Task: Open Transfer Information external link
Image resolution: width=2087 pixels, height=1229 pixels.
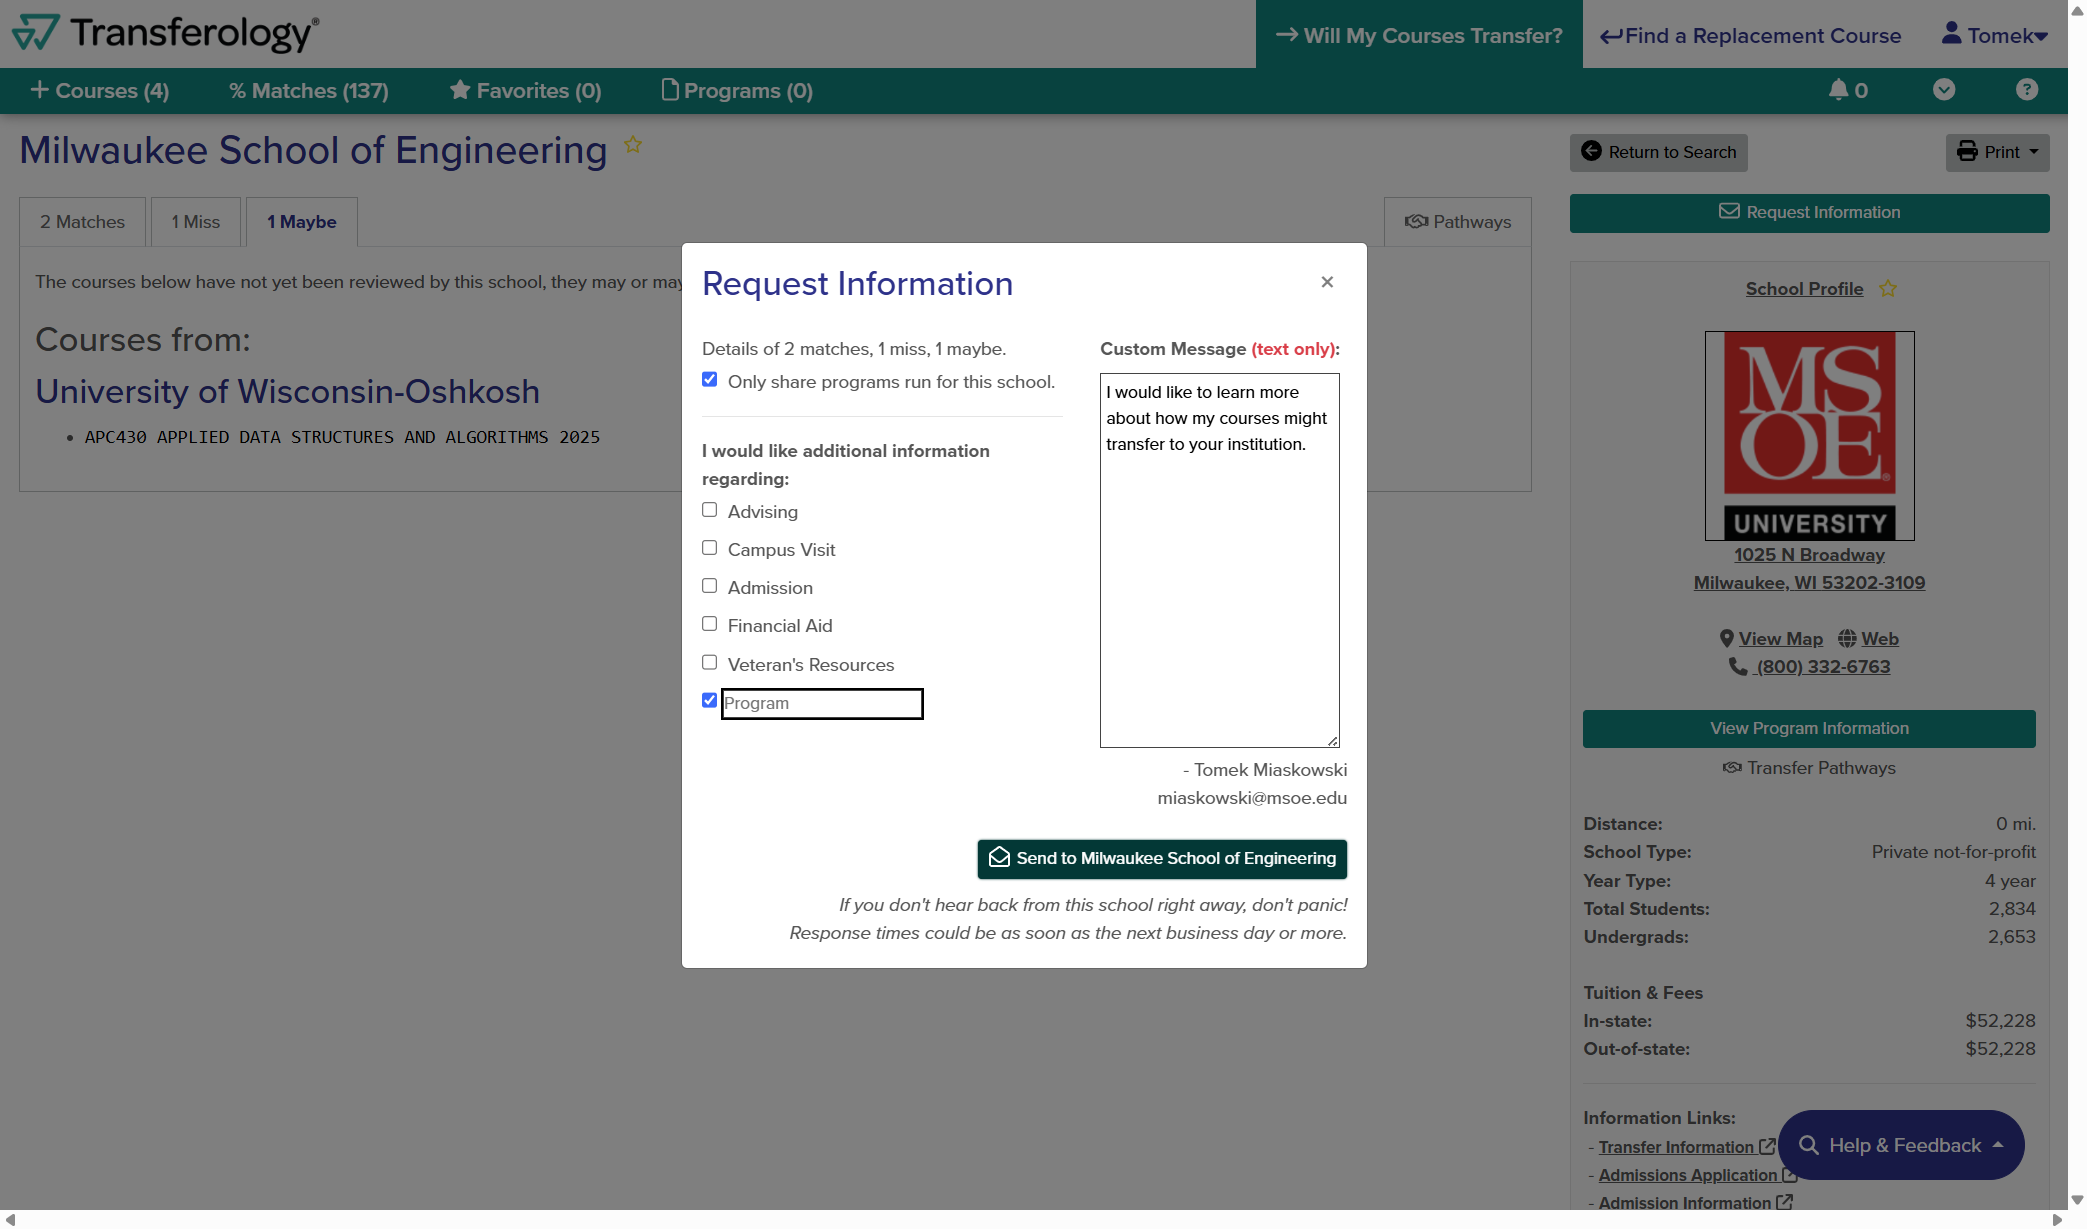Action: click(1686, 1147)
